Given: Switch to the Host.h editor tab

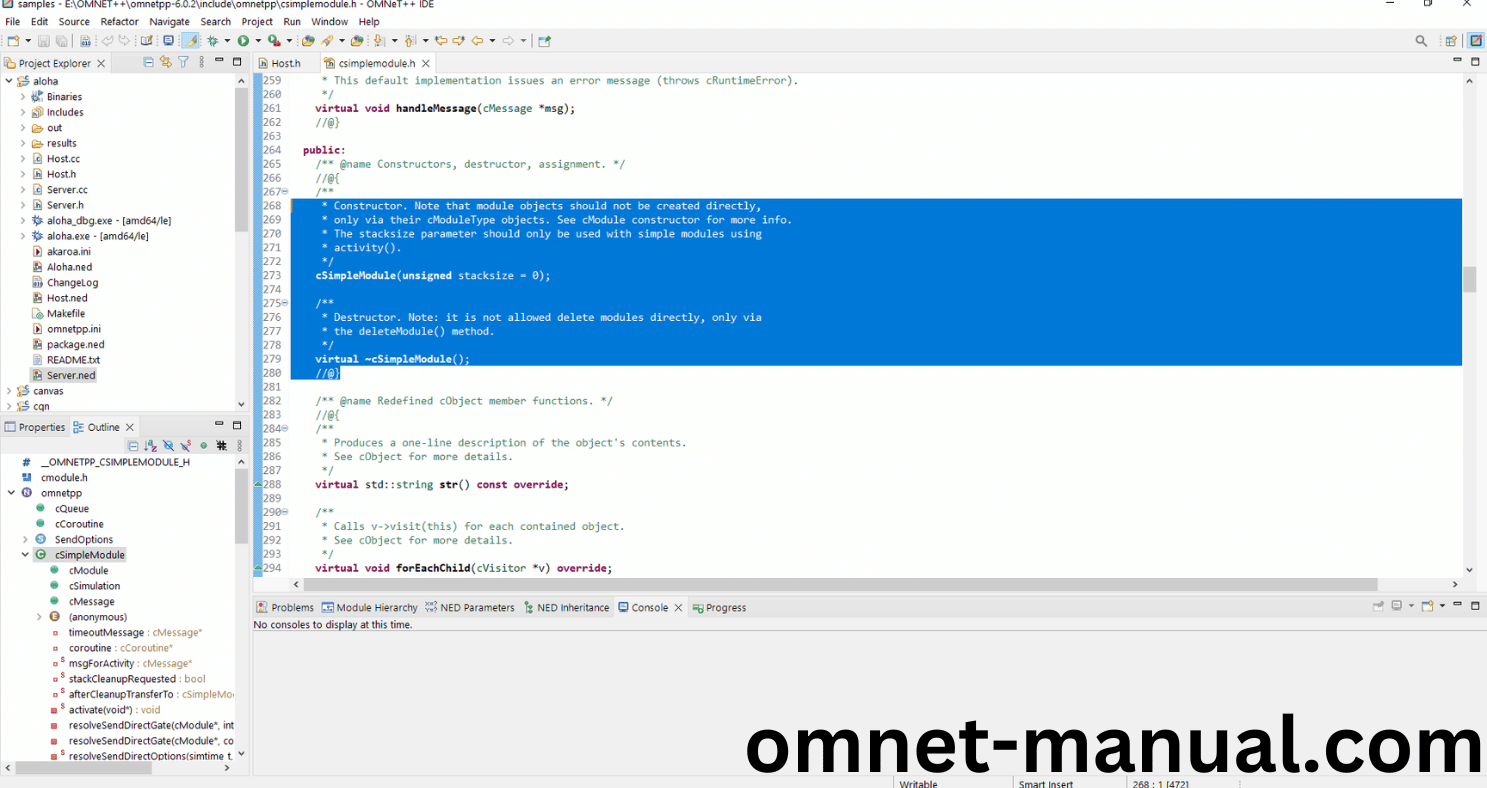Looking at the screenshot, I should tap(285, 63).
